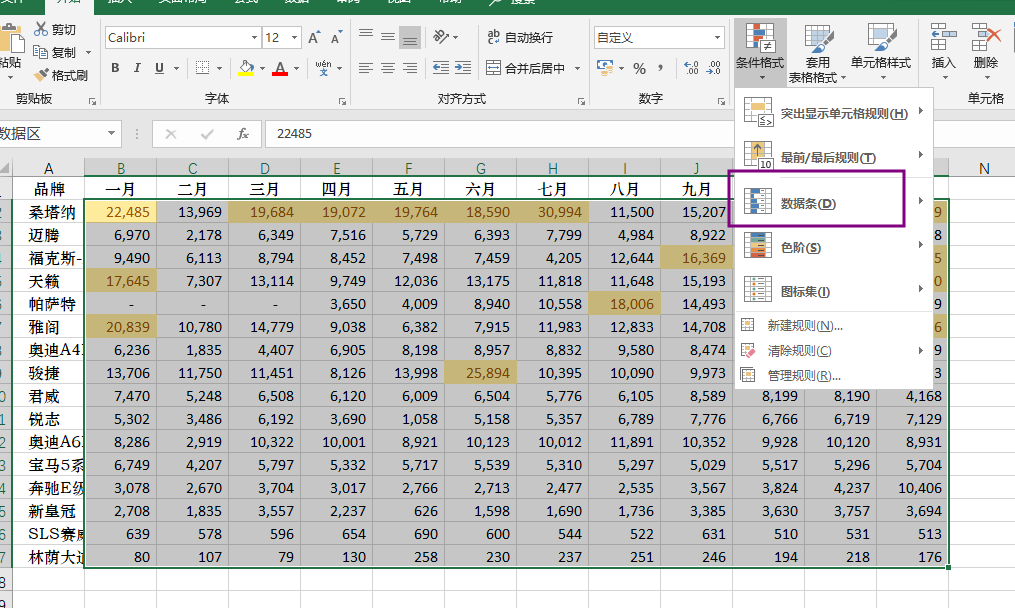Apply percent style
1015x608 pixels.
tap(640, 68)
